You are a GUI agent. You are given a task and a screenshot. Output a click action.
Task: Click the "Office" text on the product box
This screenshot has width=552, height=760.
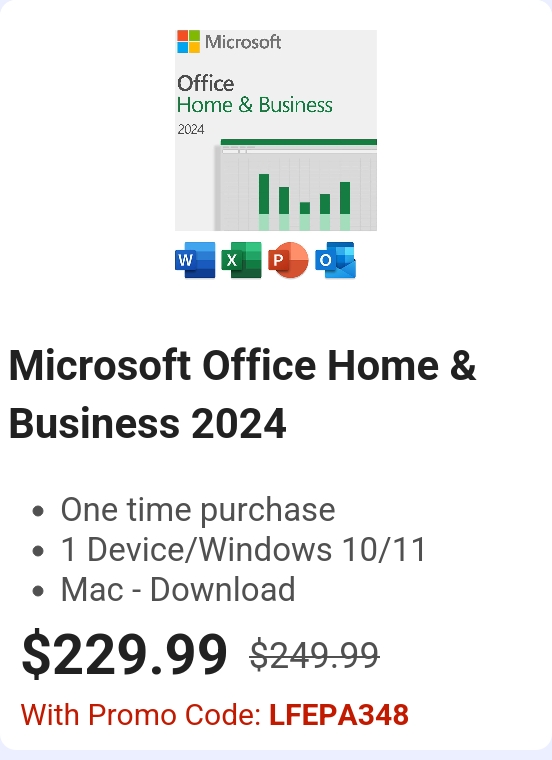coord(205,83)
